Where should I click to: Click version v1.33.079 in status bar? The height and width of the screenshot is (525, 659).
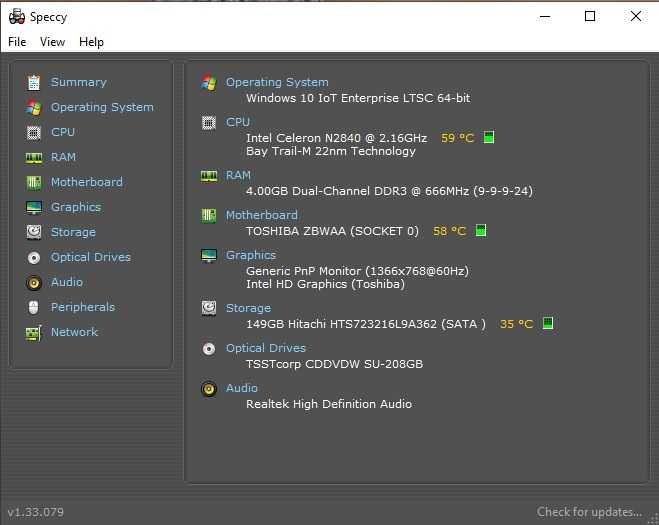pos(36,512)
